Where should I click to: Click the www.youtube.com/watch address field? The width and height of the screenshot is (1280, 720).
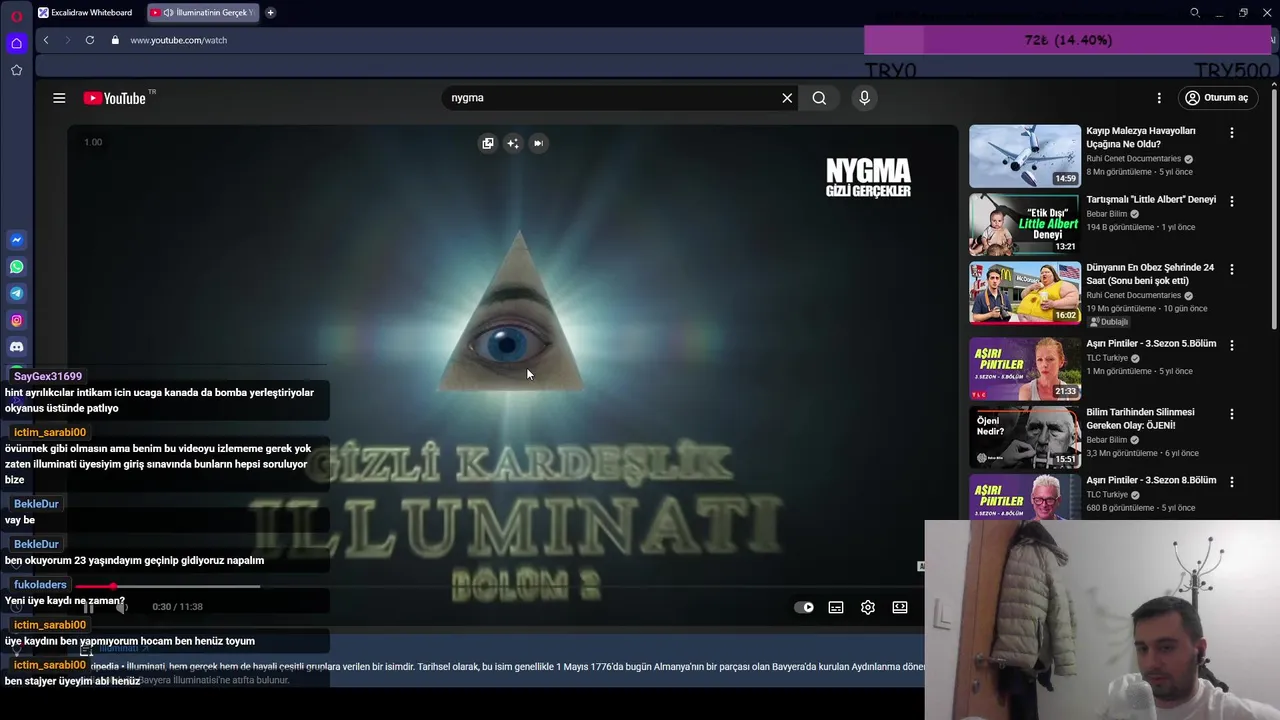178,40
